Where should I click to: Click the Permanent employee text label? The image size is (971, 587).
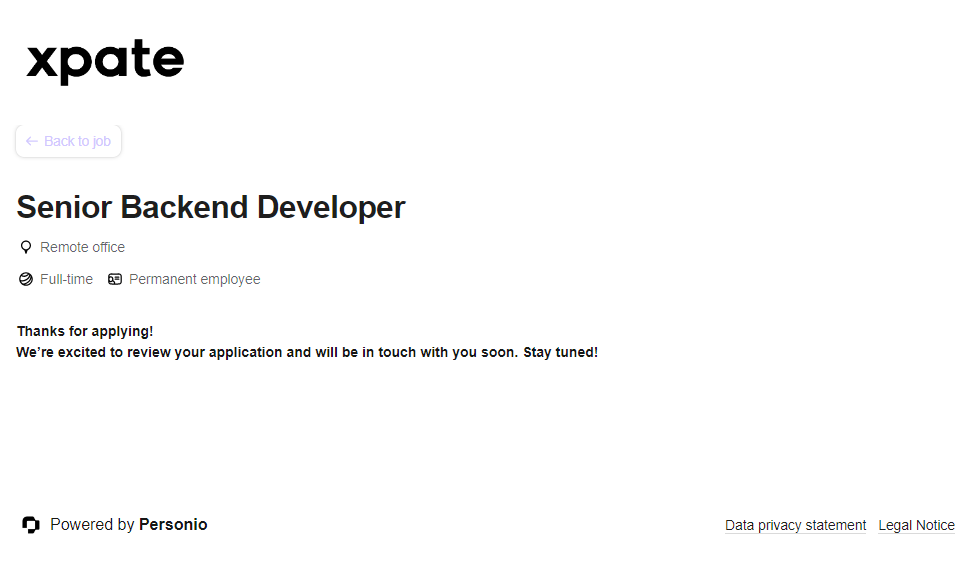pyautogui.click(x=194, y=279)
